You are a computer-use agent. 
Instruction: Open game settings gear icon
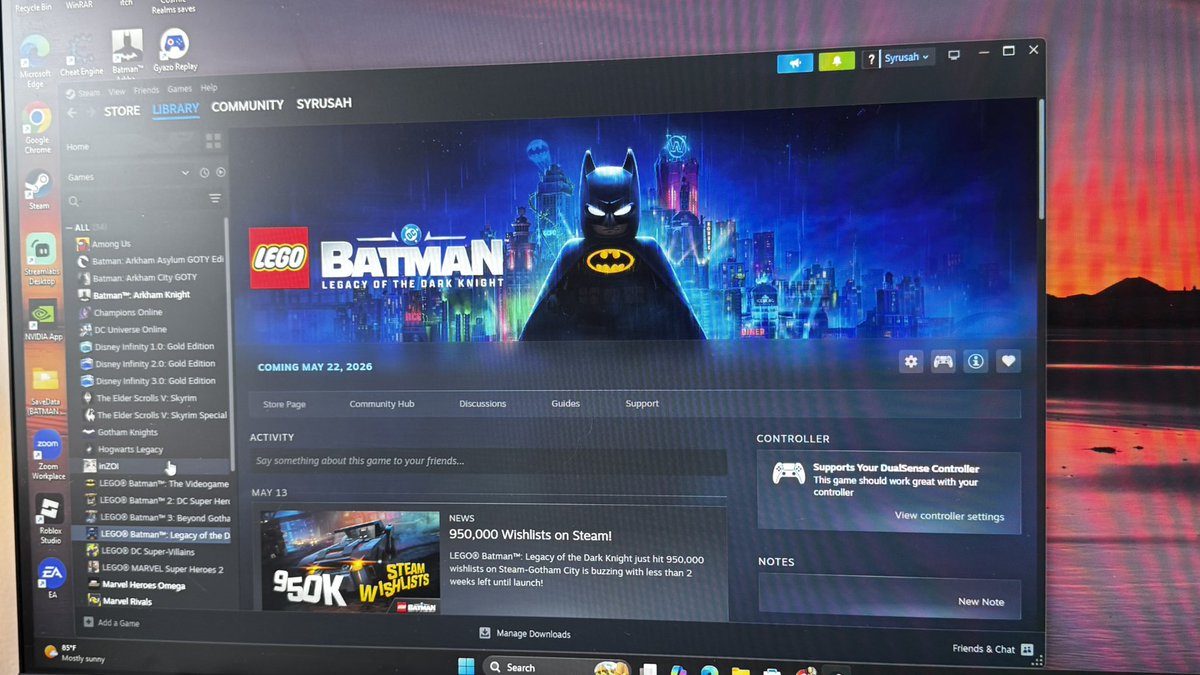(x=910, y=362)
